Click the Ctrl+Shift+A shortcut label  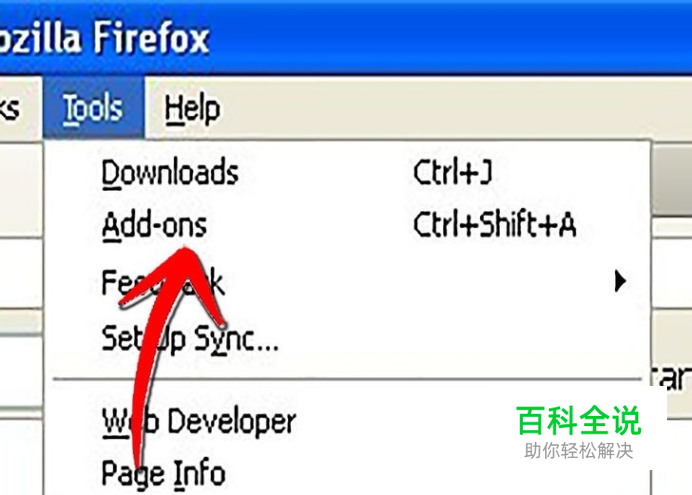click(495, 225)
